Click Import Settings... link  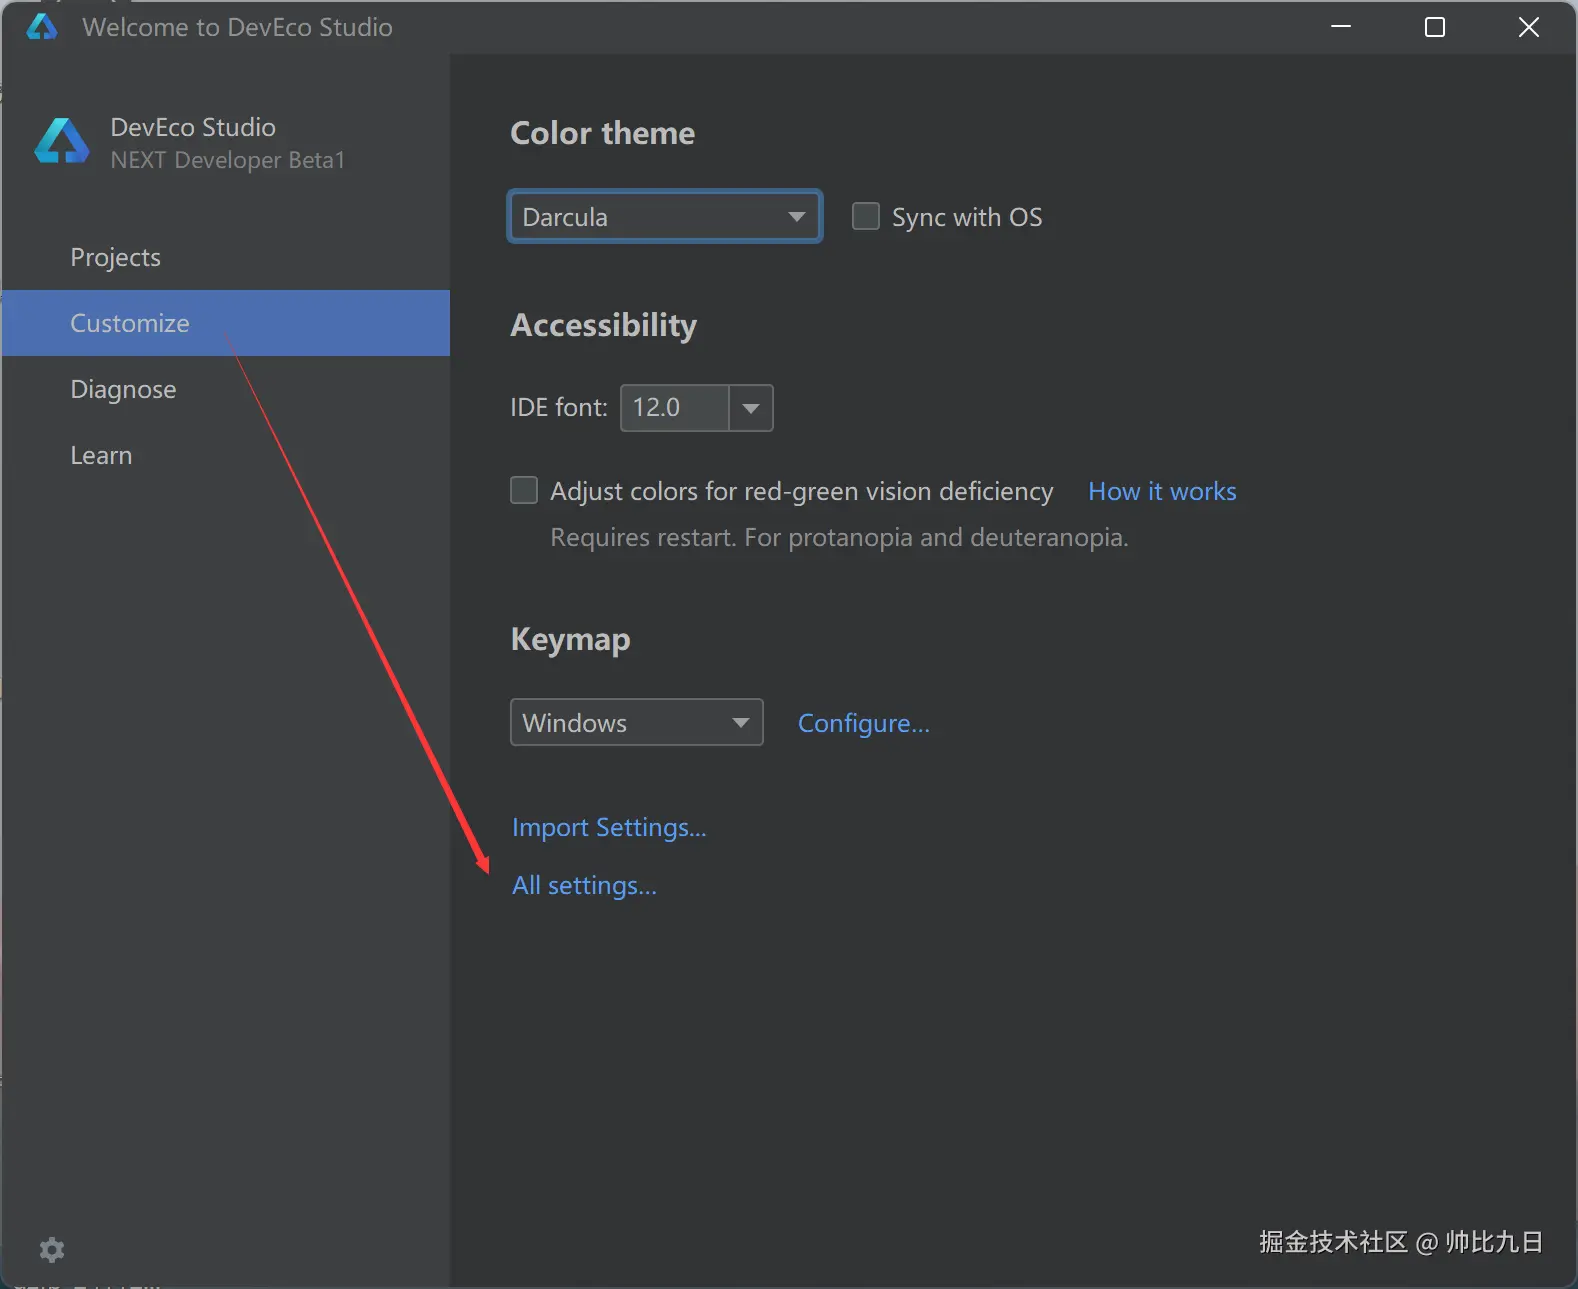[609, 827]
